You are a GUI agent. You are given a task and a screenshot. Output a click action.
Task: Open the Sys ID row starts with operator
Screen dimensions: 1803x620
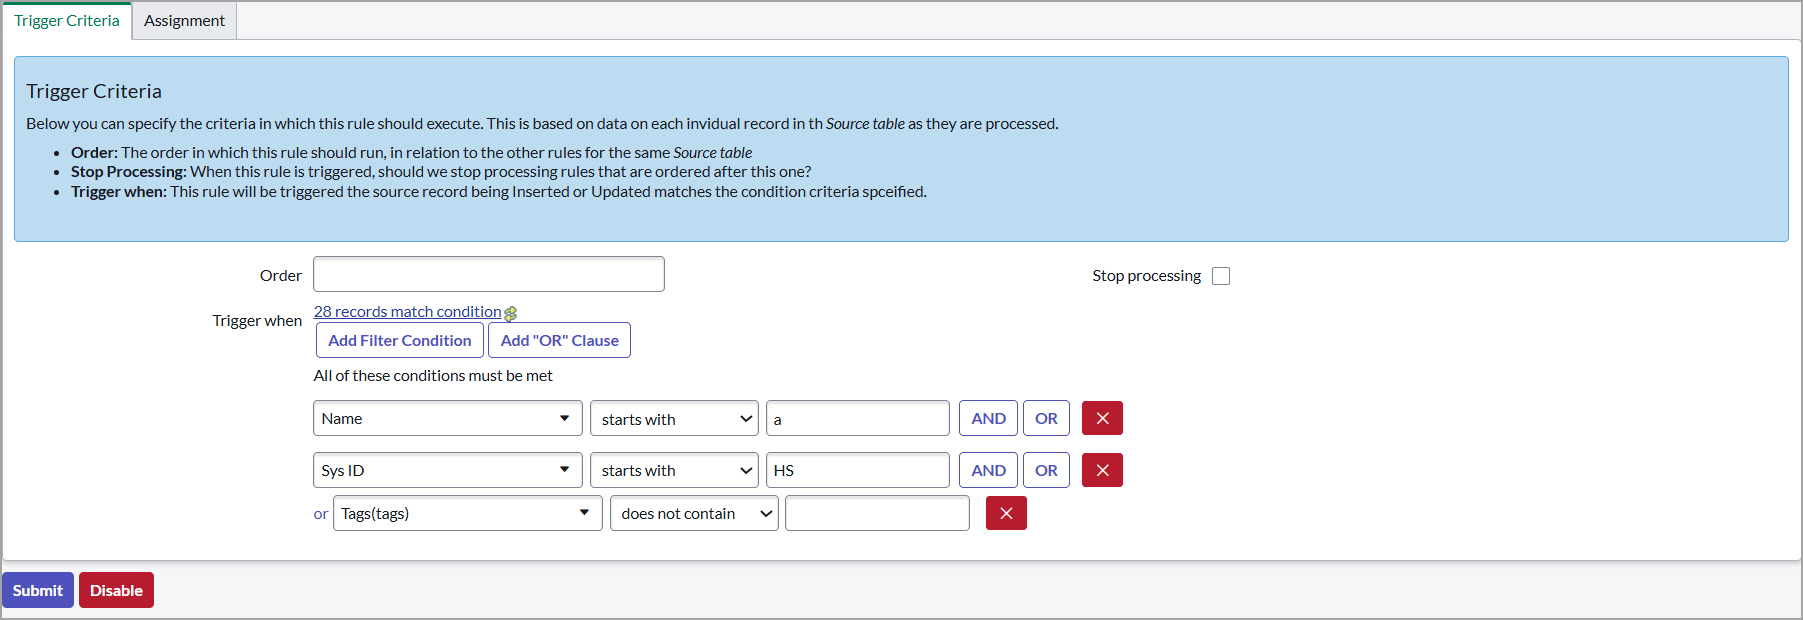point(674,470)
